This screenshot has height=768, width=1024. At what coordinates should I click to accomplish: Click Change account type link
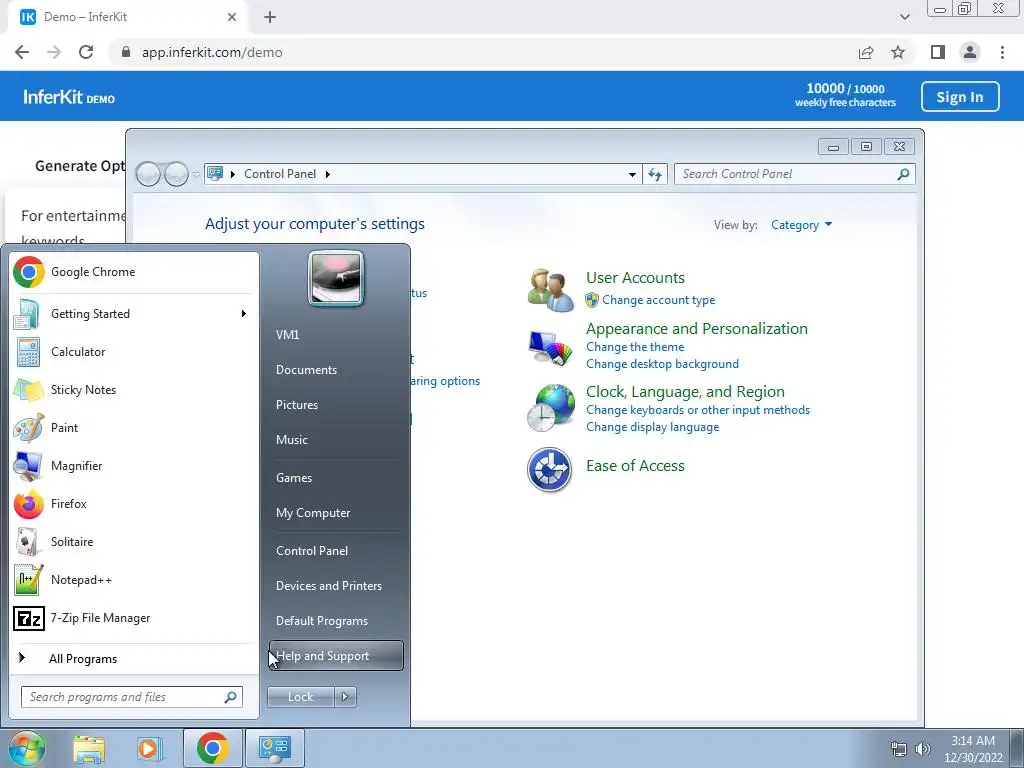(x=658, y=300)
